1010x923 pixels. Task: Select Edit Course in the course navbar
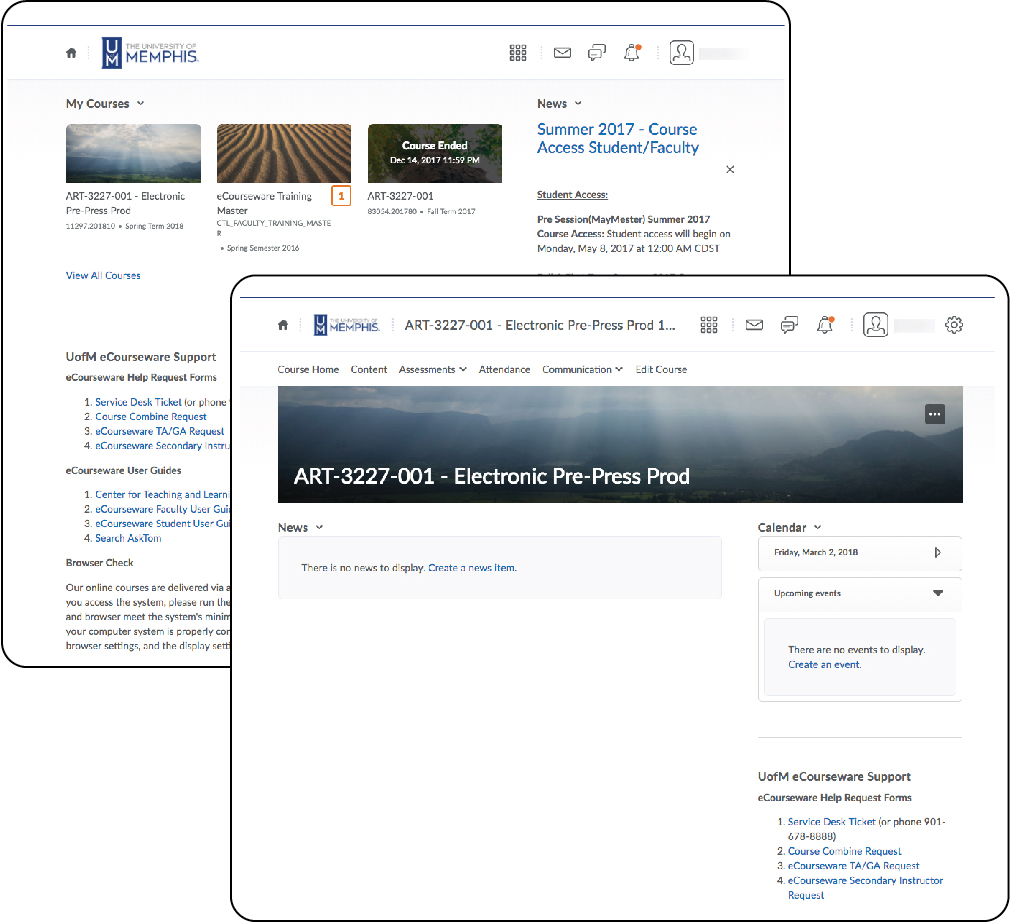(x=661, y=369)
